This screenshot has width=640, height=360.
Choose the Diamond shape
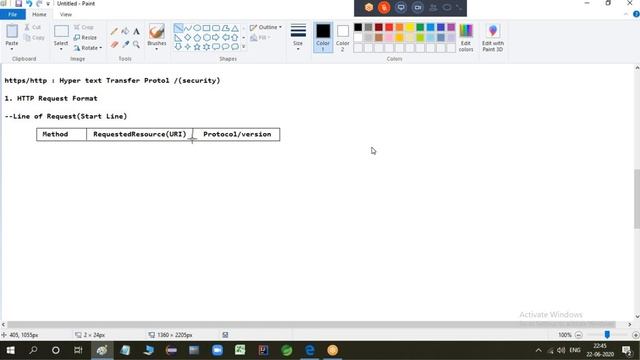click(x=188, y=38)
